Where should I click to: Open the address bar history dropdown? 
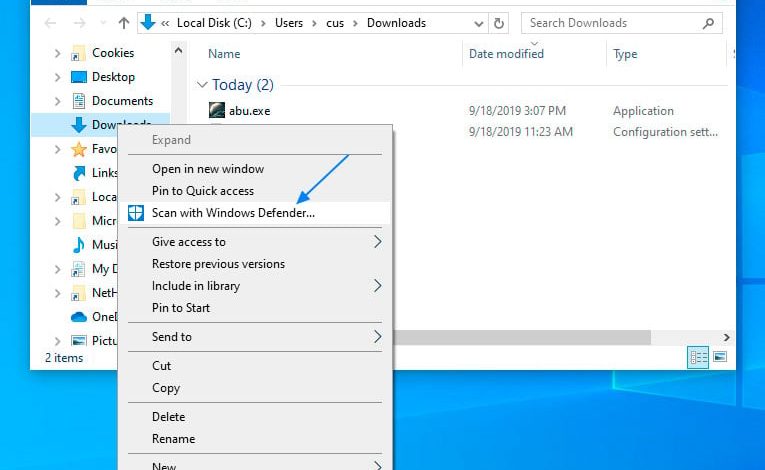coord(479,23)
